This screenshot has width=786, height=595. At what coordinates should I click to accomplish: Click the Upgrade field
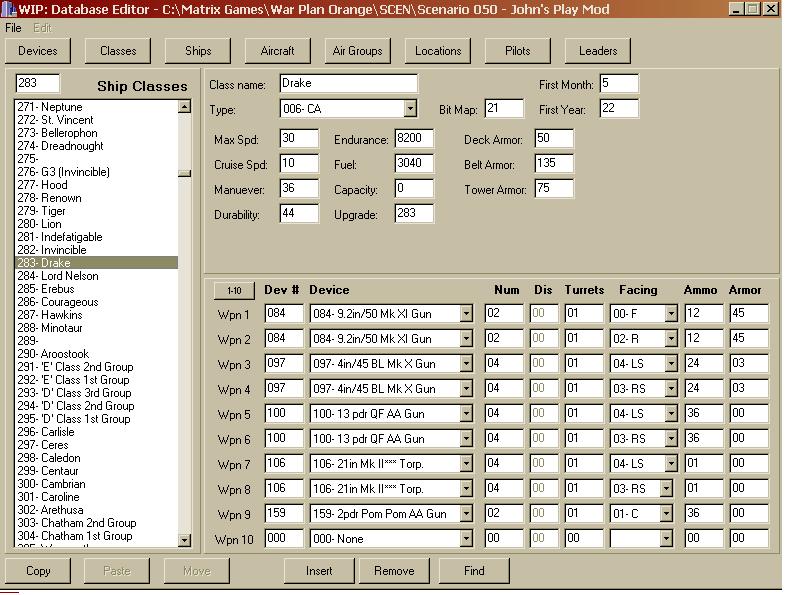pos(414,214)
